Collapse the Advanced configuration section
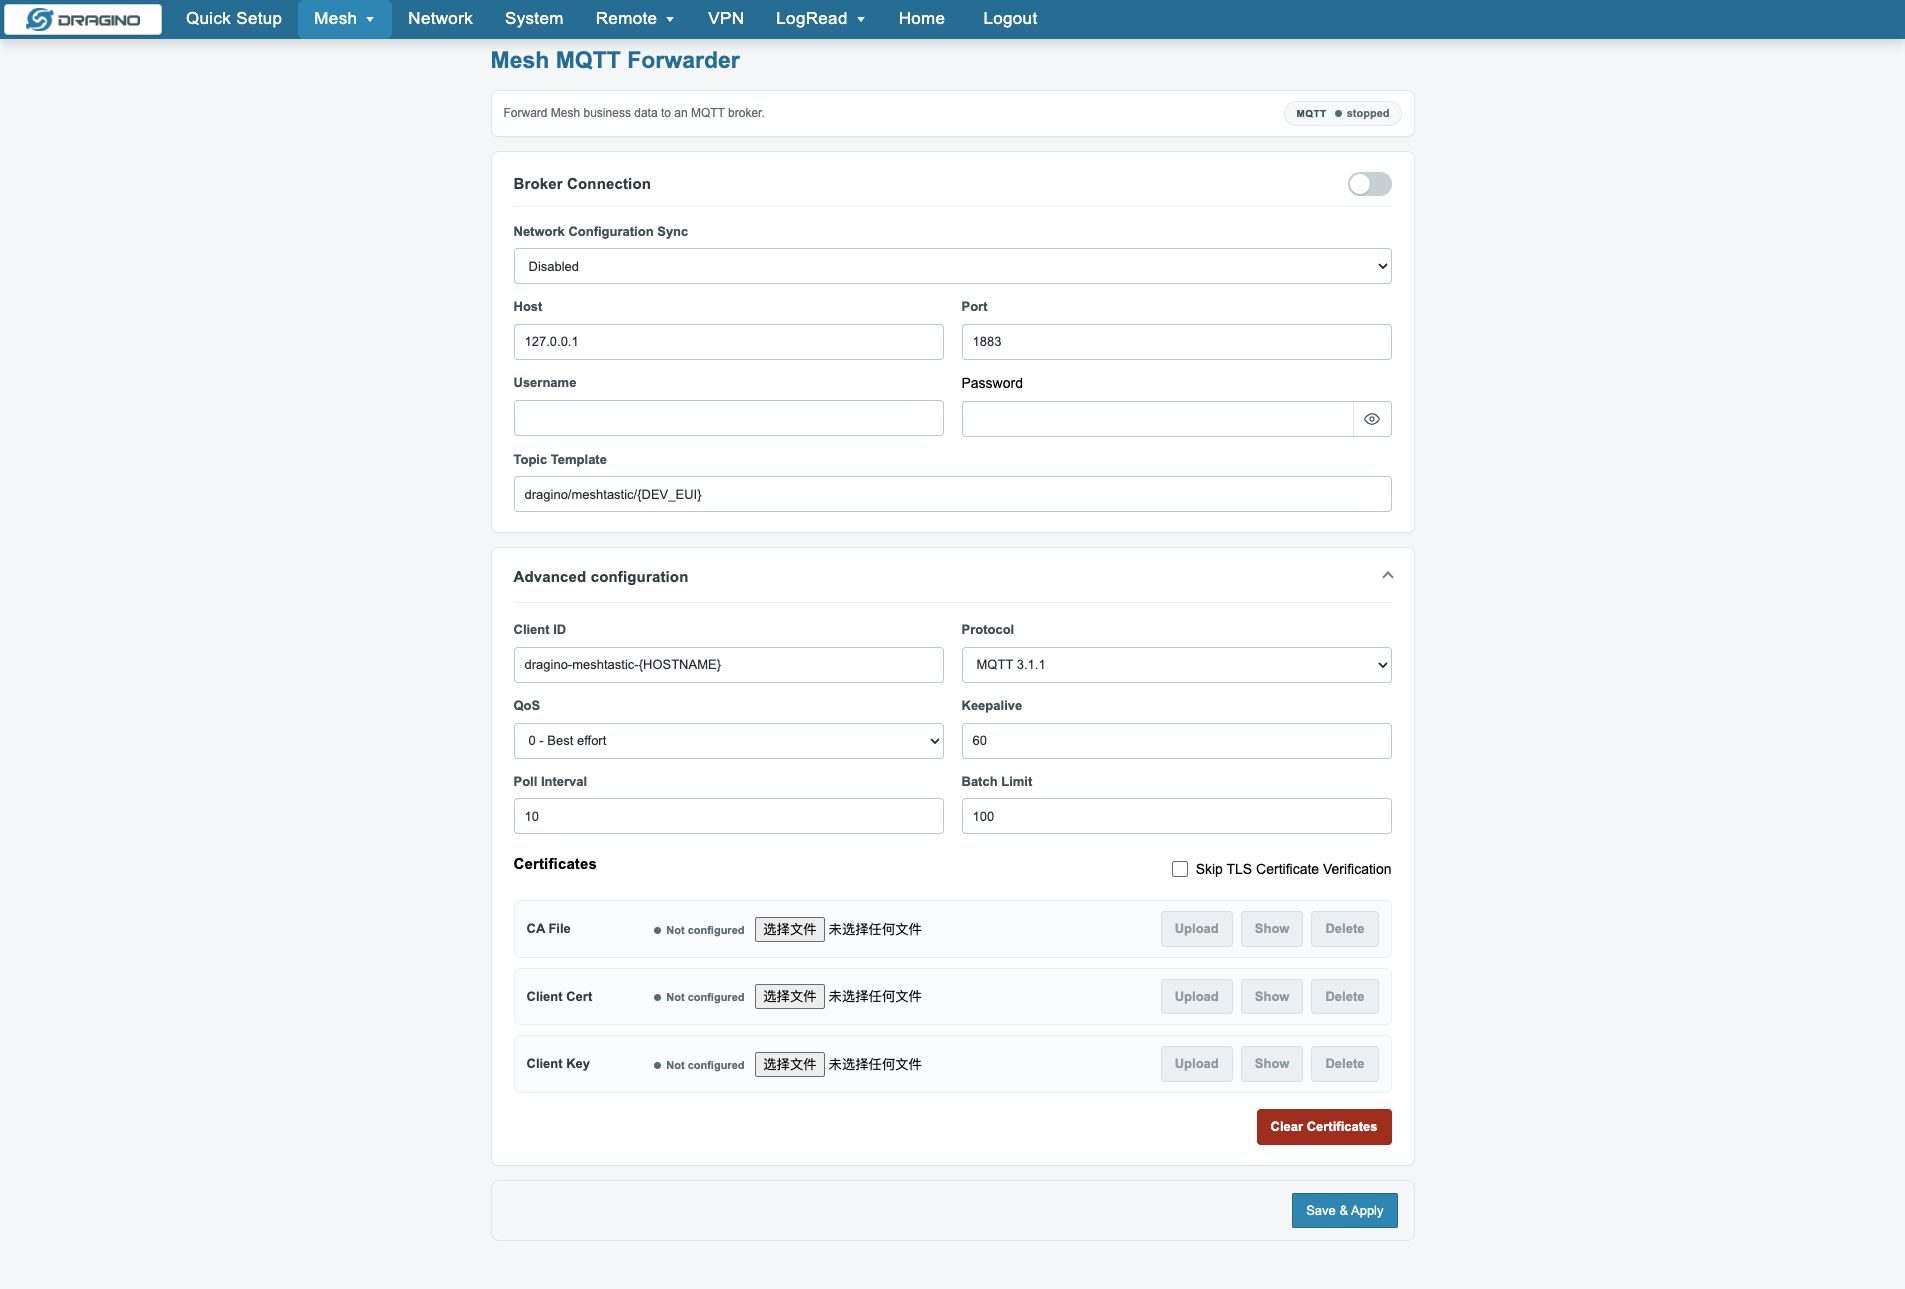Viewport: 1905px width, 1289px height. point(1387,575)
